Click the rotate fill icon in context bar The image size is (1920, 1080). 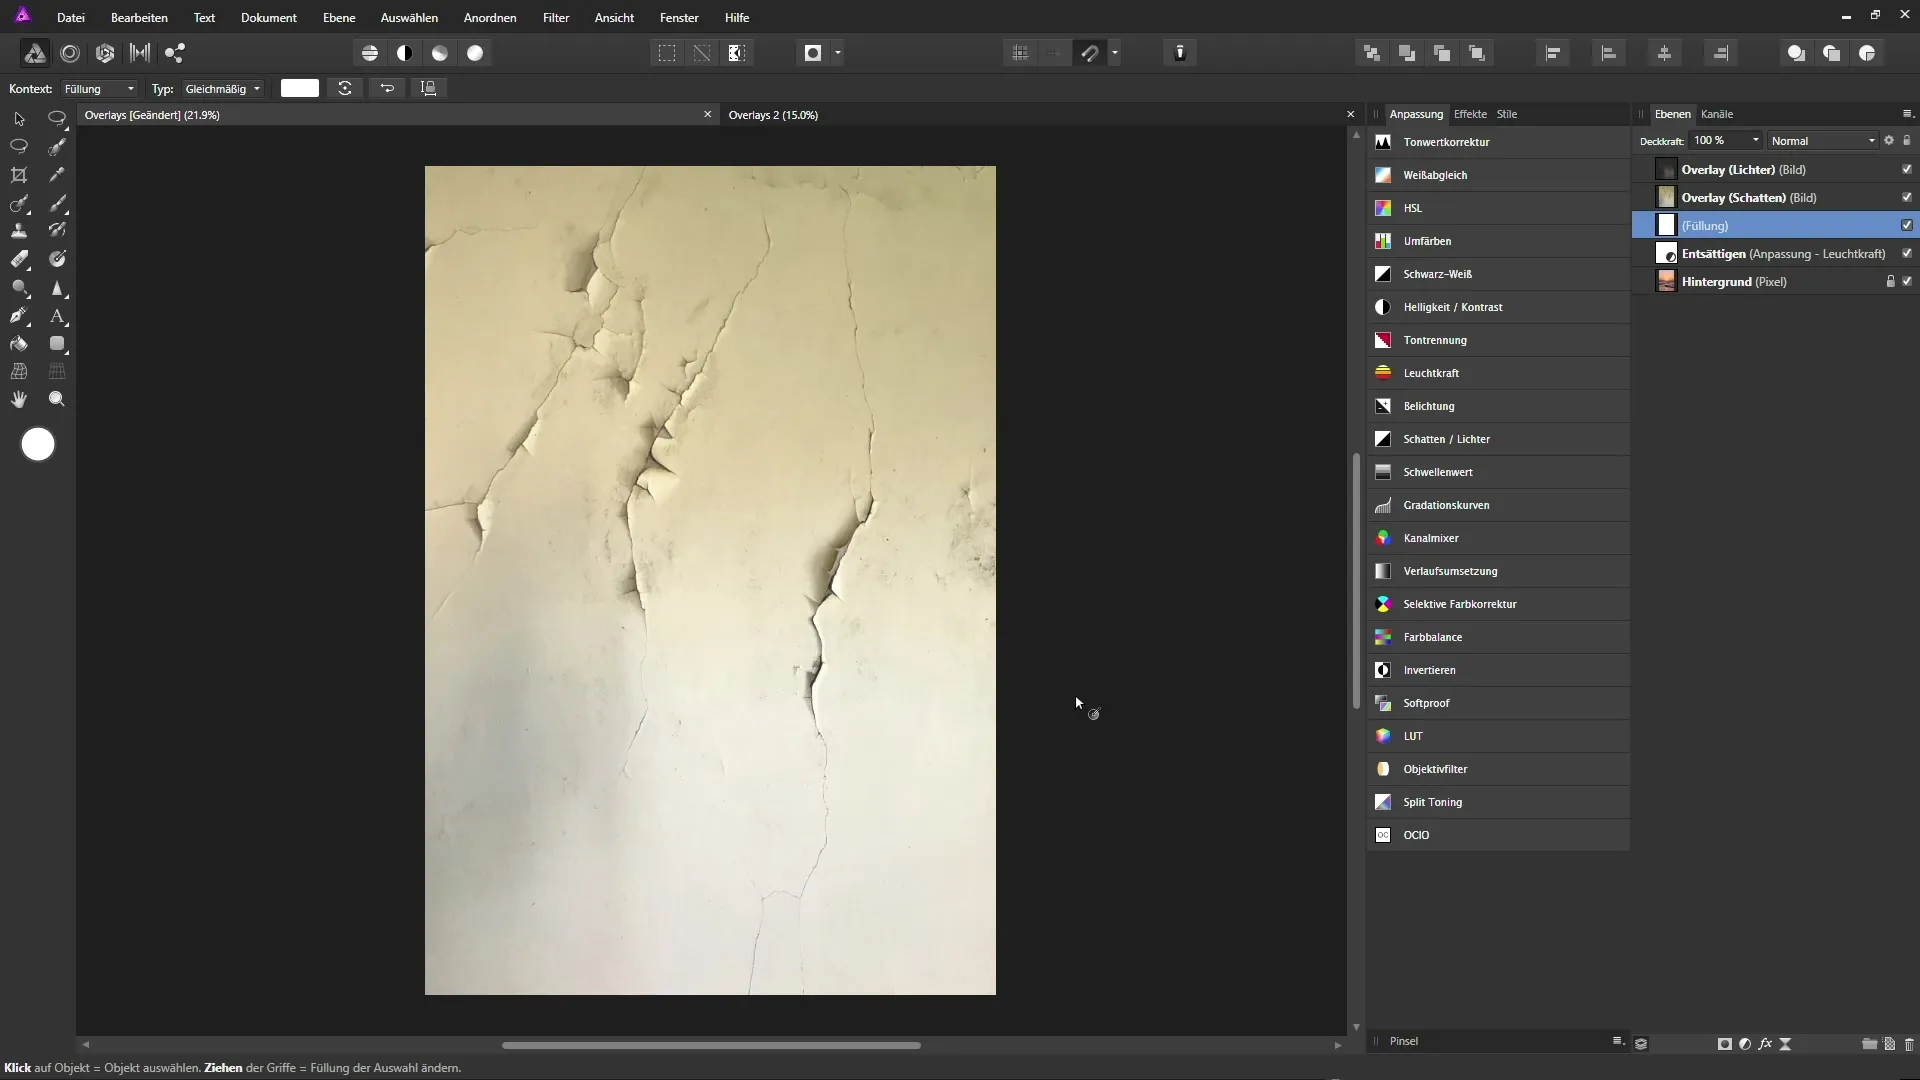pyautogui.click(x=345, y=88)
